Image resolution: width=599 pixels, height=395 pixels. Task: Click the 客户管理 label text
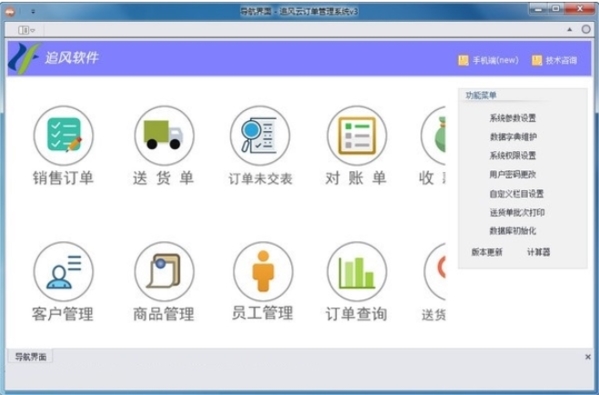[x=63, y=314]
